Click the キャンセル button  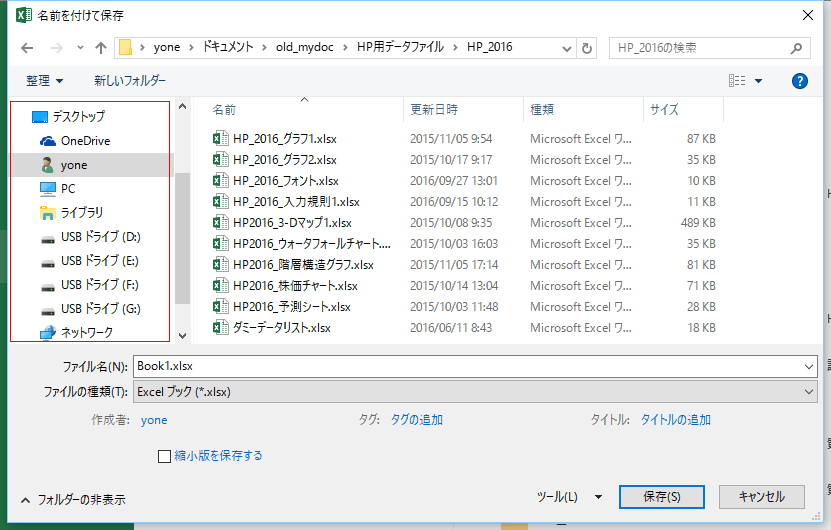[x=762, y=497]
